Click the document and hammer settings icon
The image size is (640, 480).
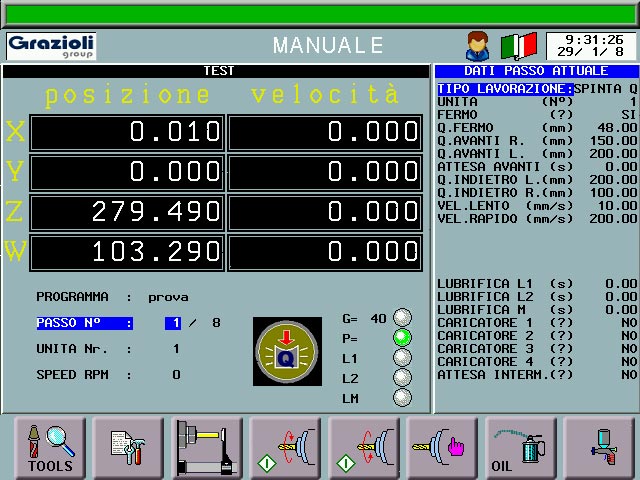[x=128, y=447]
